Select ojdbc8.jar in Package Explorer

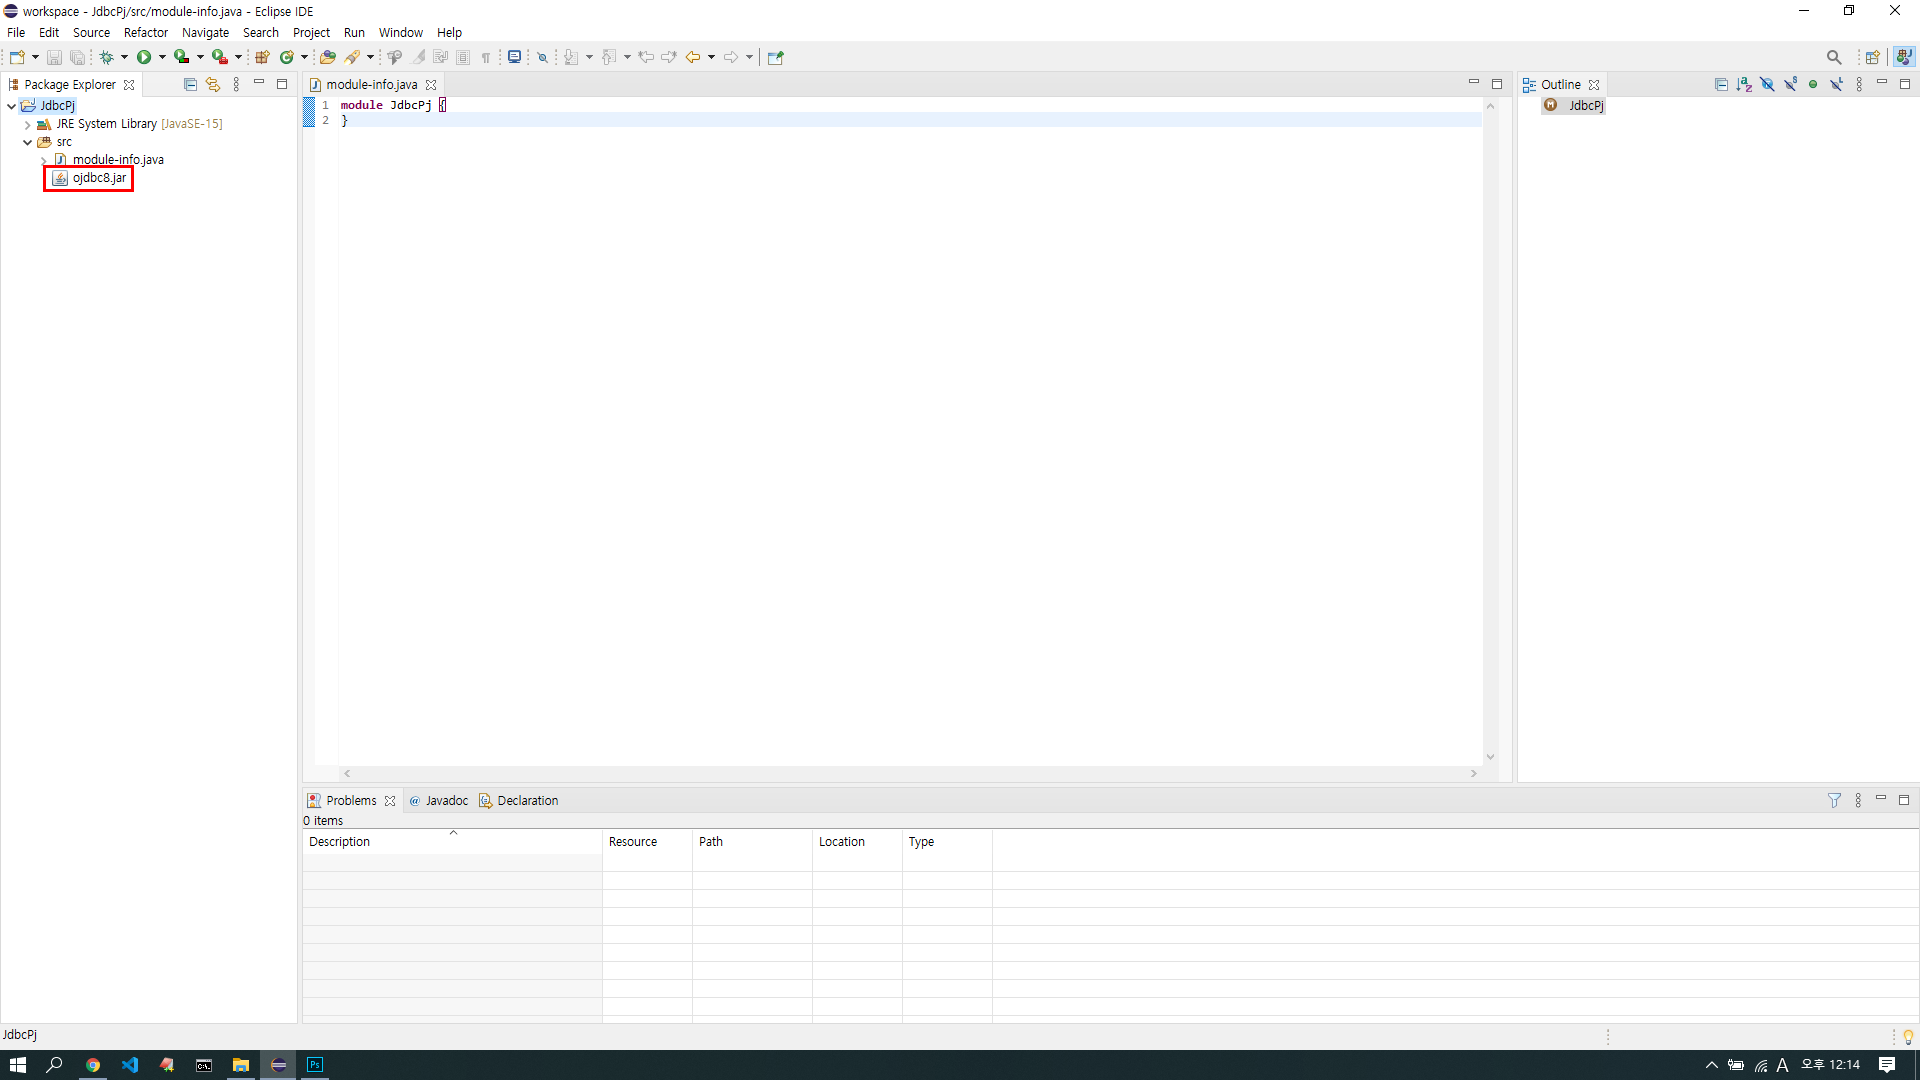(99, 178)
